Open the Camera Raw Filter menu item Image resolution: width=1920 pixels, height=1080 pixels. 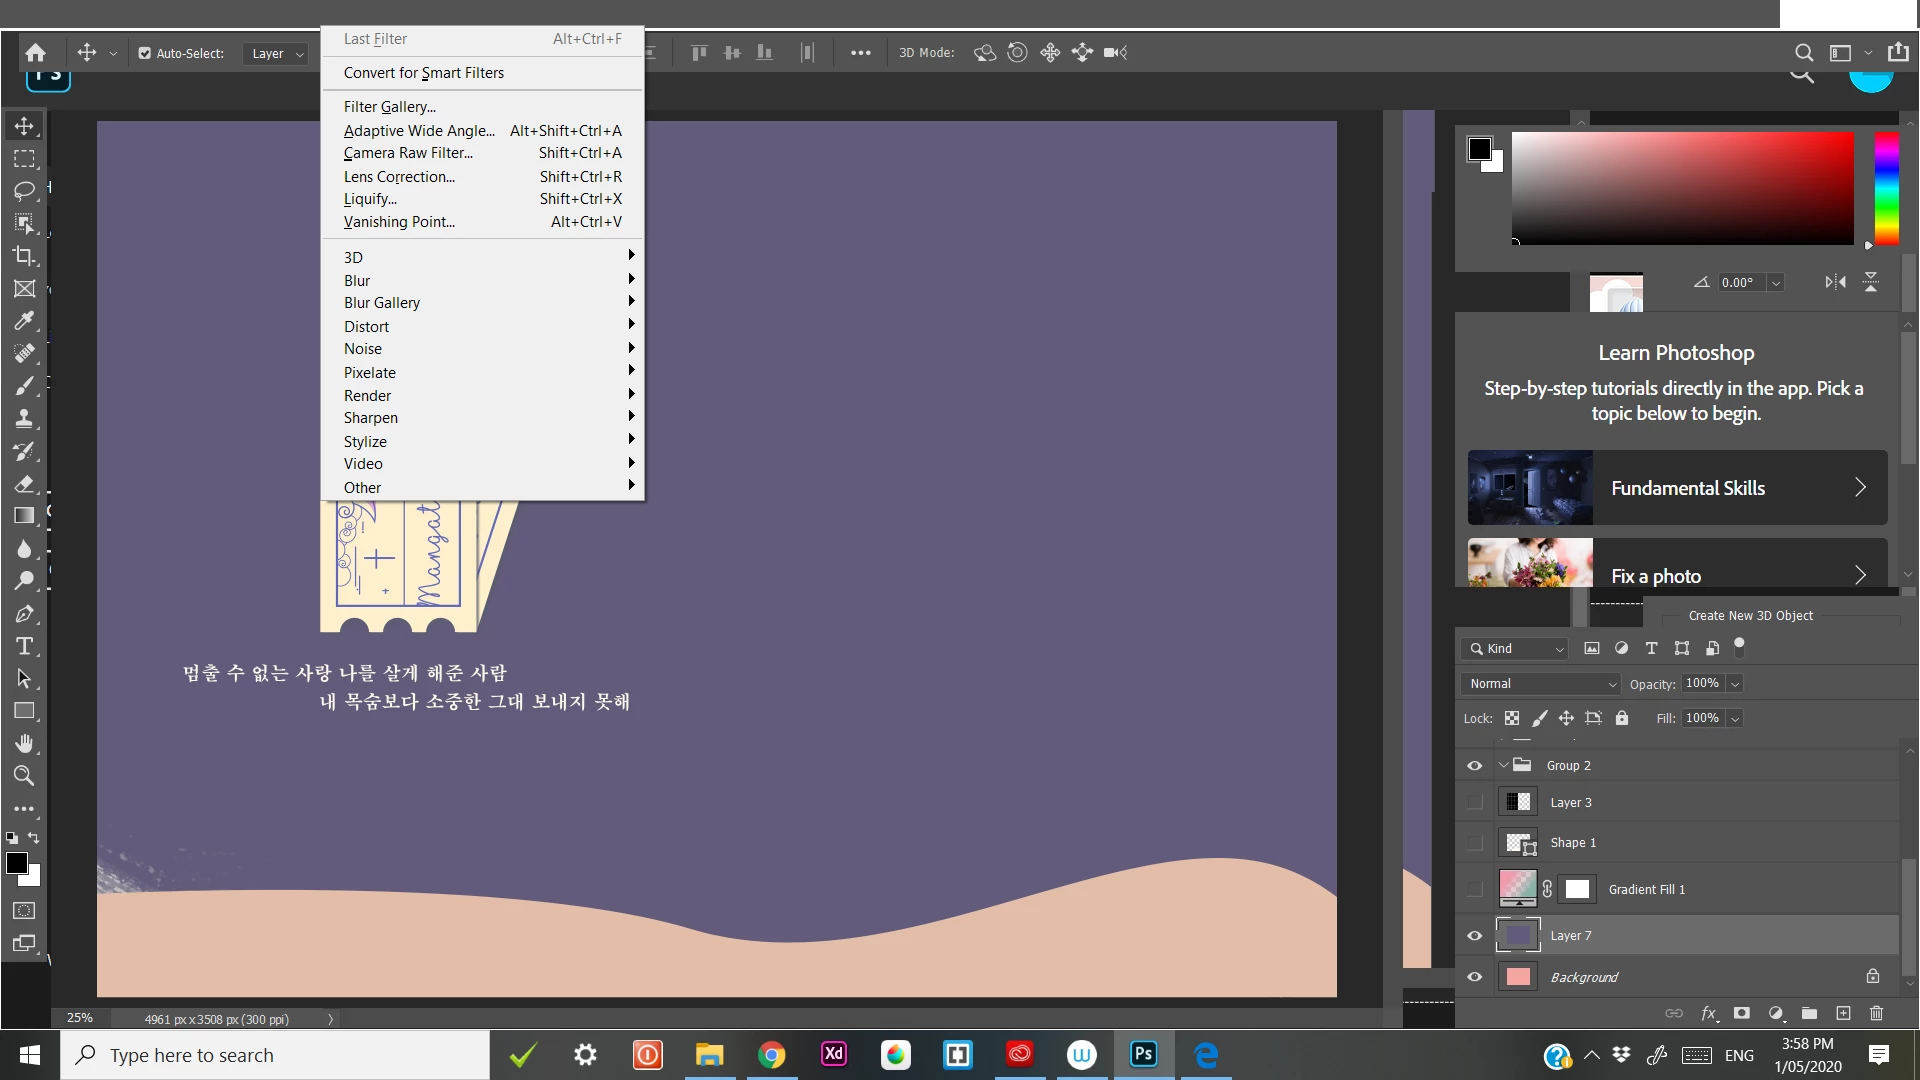[408, 153]
